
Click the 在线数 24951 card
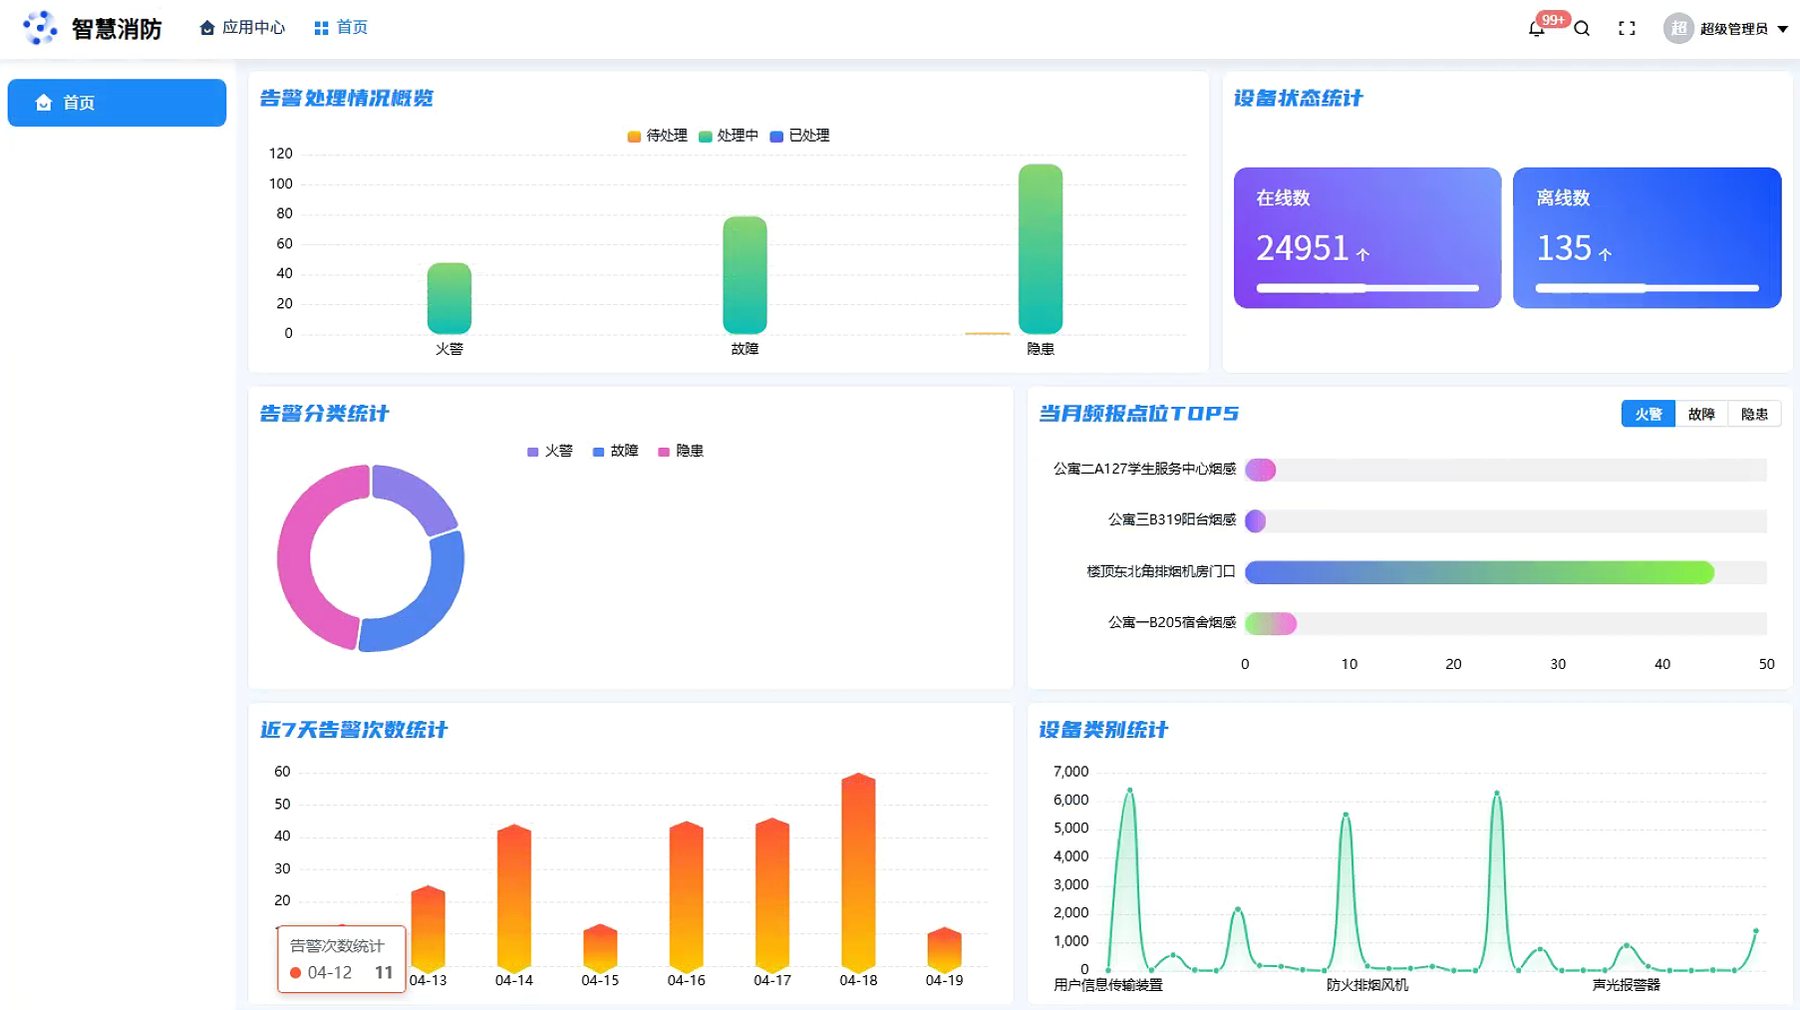tap(1367, 238)
